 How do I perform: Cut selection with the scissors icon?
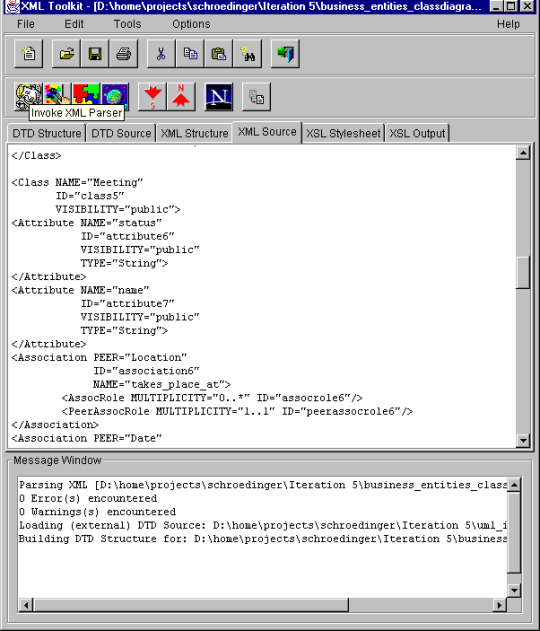pos(161,53)
